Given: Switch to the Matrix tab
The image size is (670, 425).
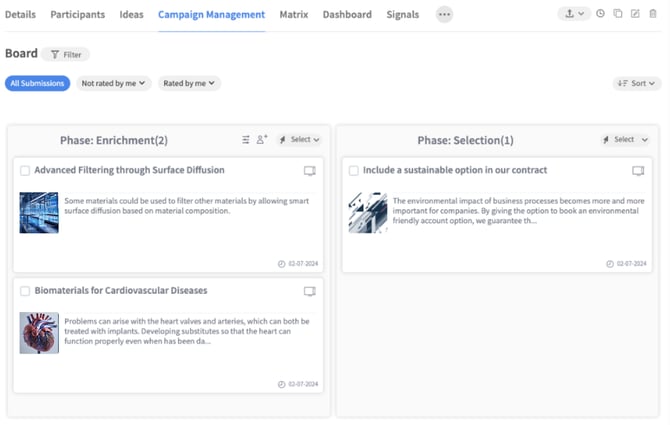Looking at the screenshot, I should [294, 15].
